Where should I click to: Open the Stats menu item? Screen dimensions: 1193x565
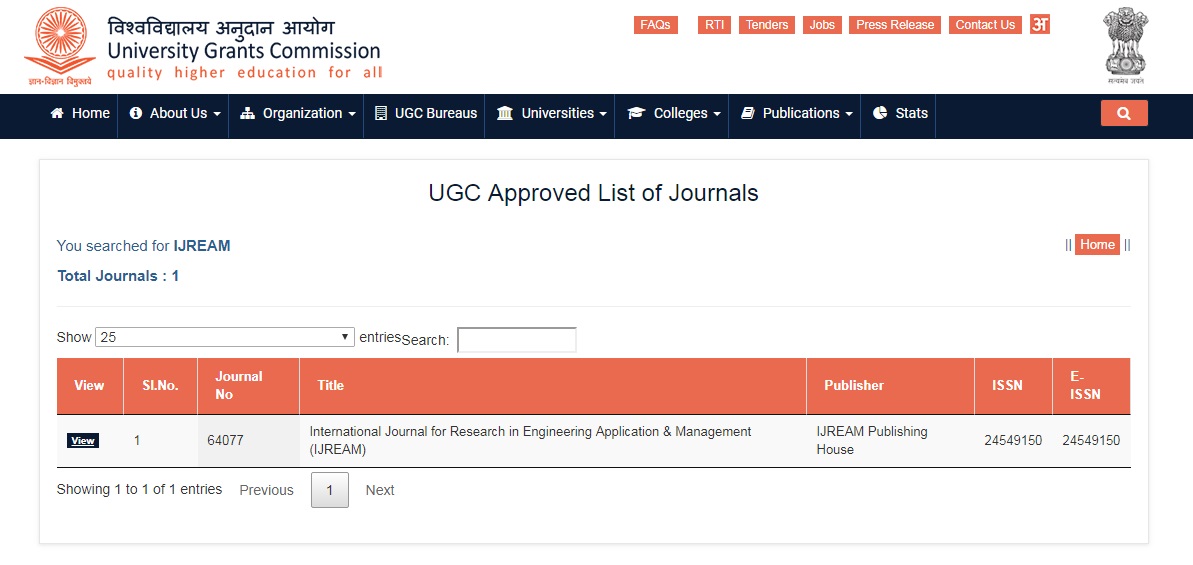pos(900,113)
